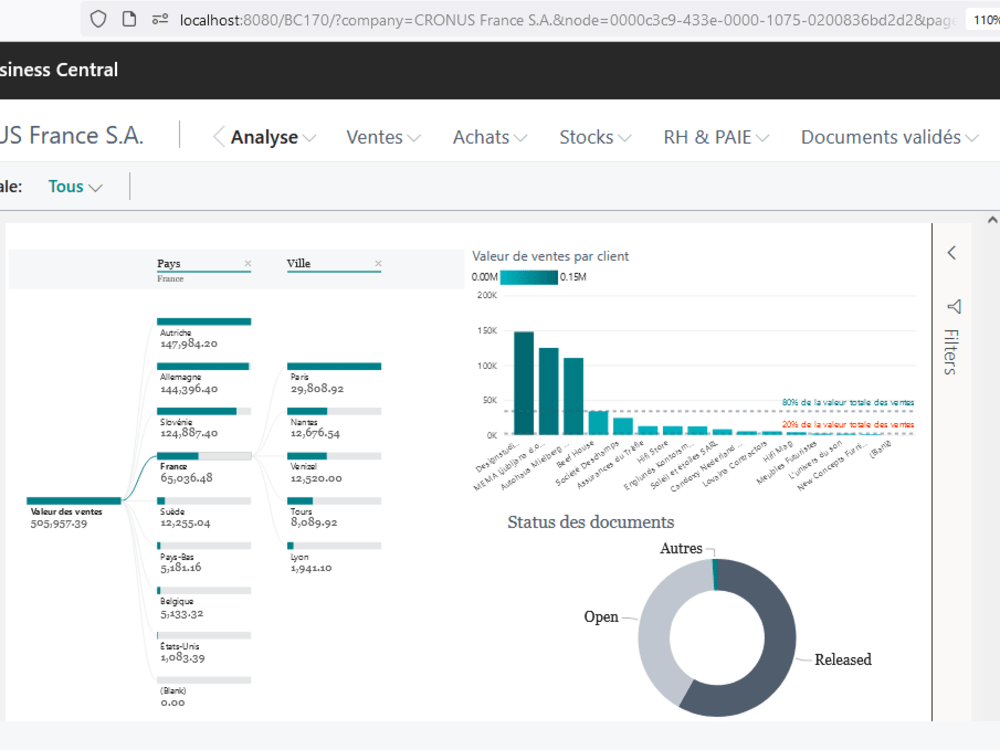Click the left arrow before Analyse

point(219,136)
